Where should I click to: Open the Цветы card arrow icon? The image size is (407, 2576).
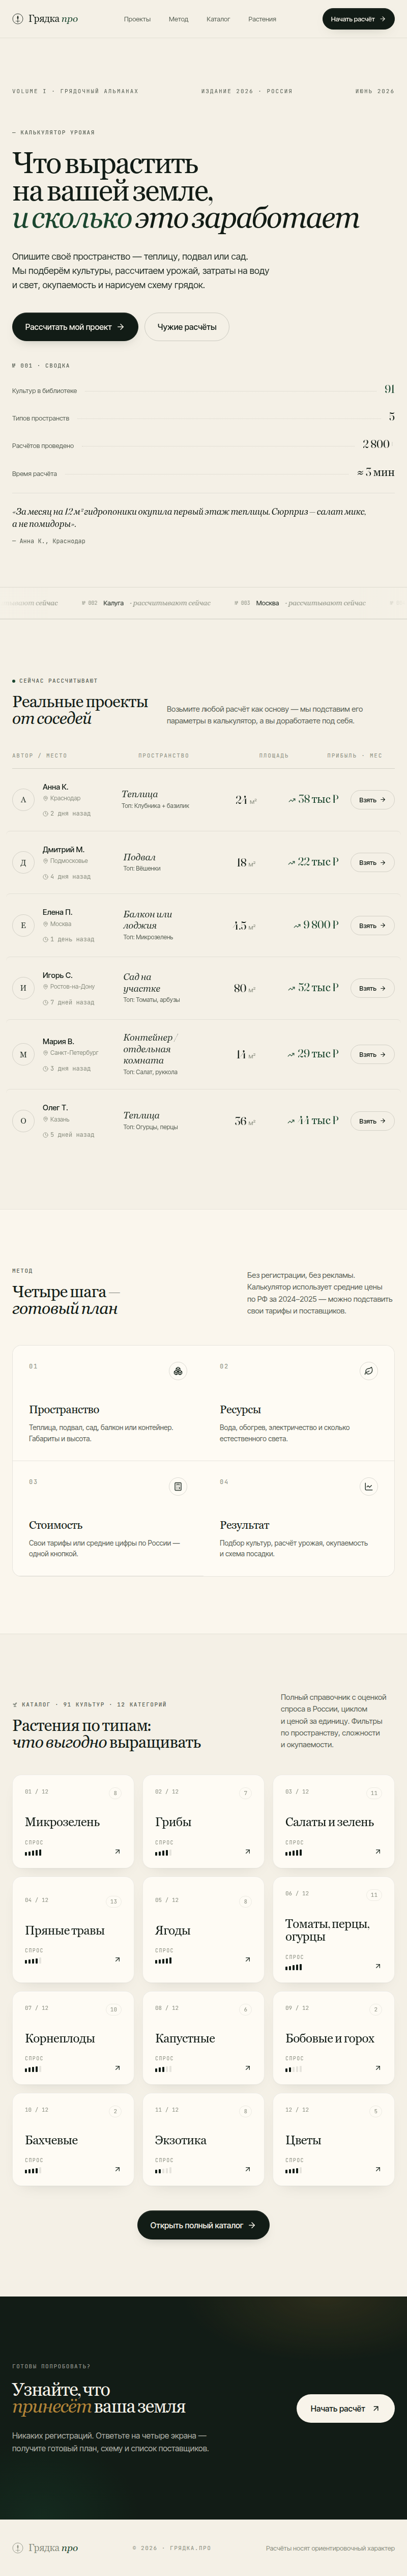point(377,2170)
